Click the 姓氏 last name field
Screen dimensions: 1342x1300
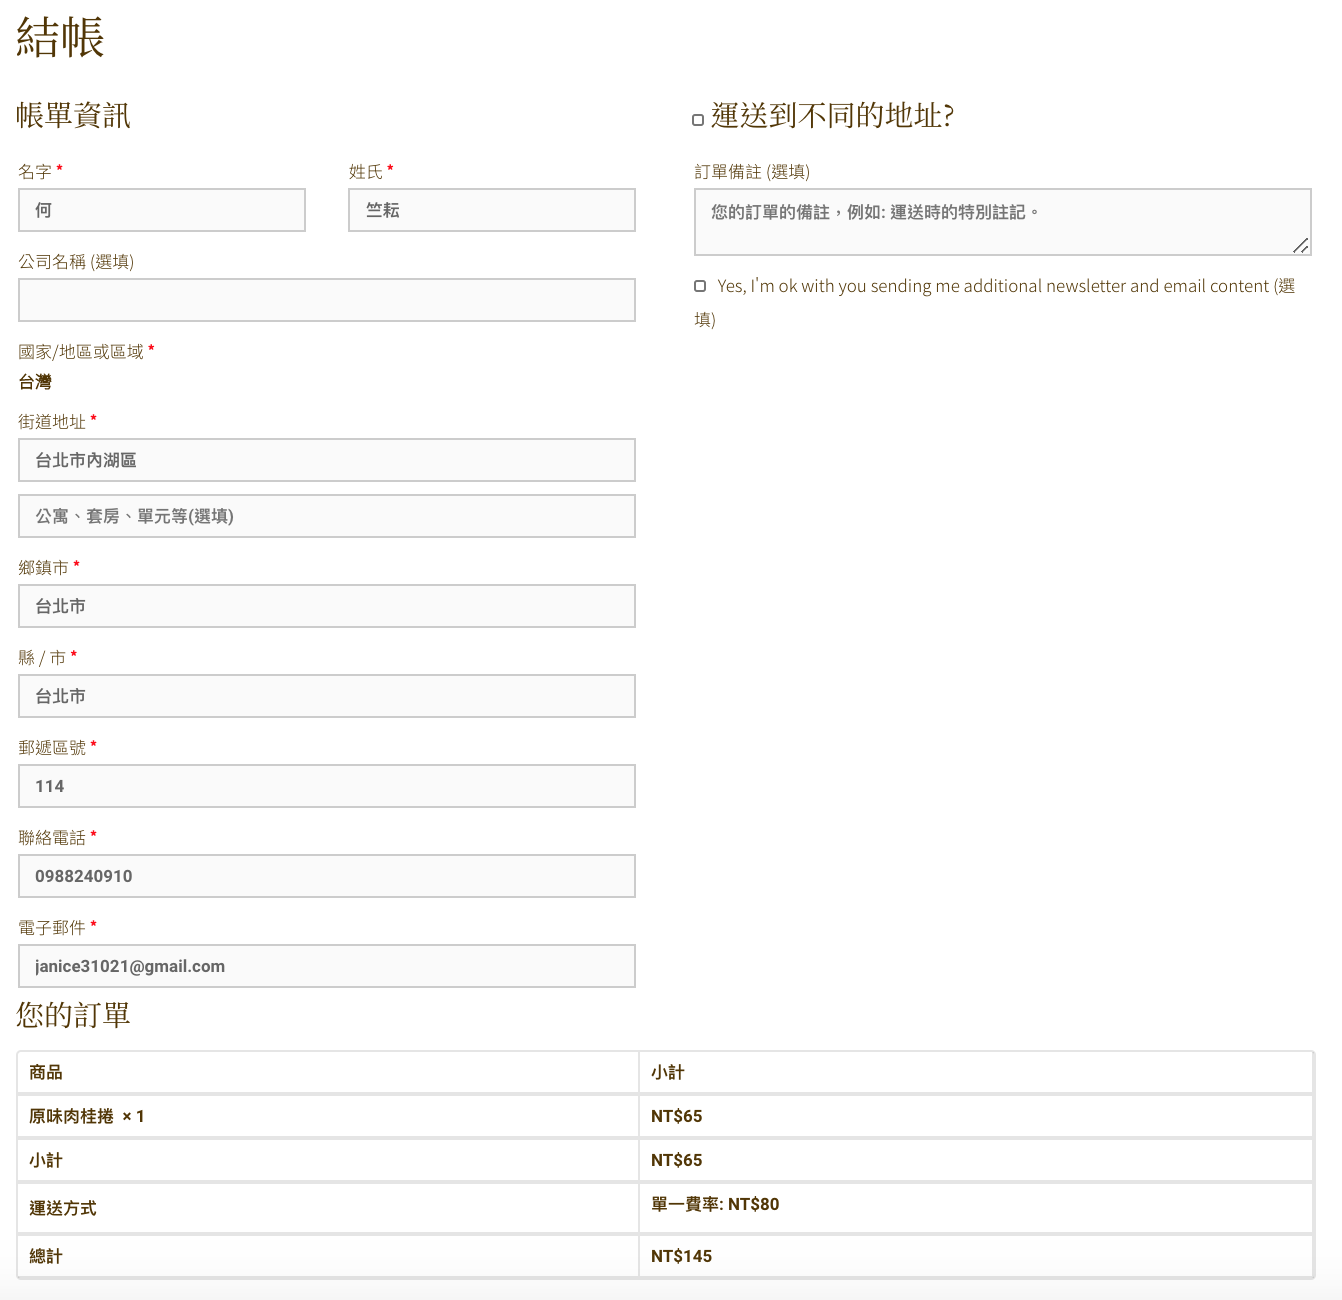[491, 210]
